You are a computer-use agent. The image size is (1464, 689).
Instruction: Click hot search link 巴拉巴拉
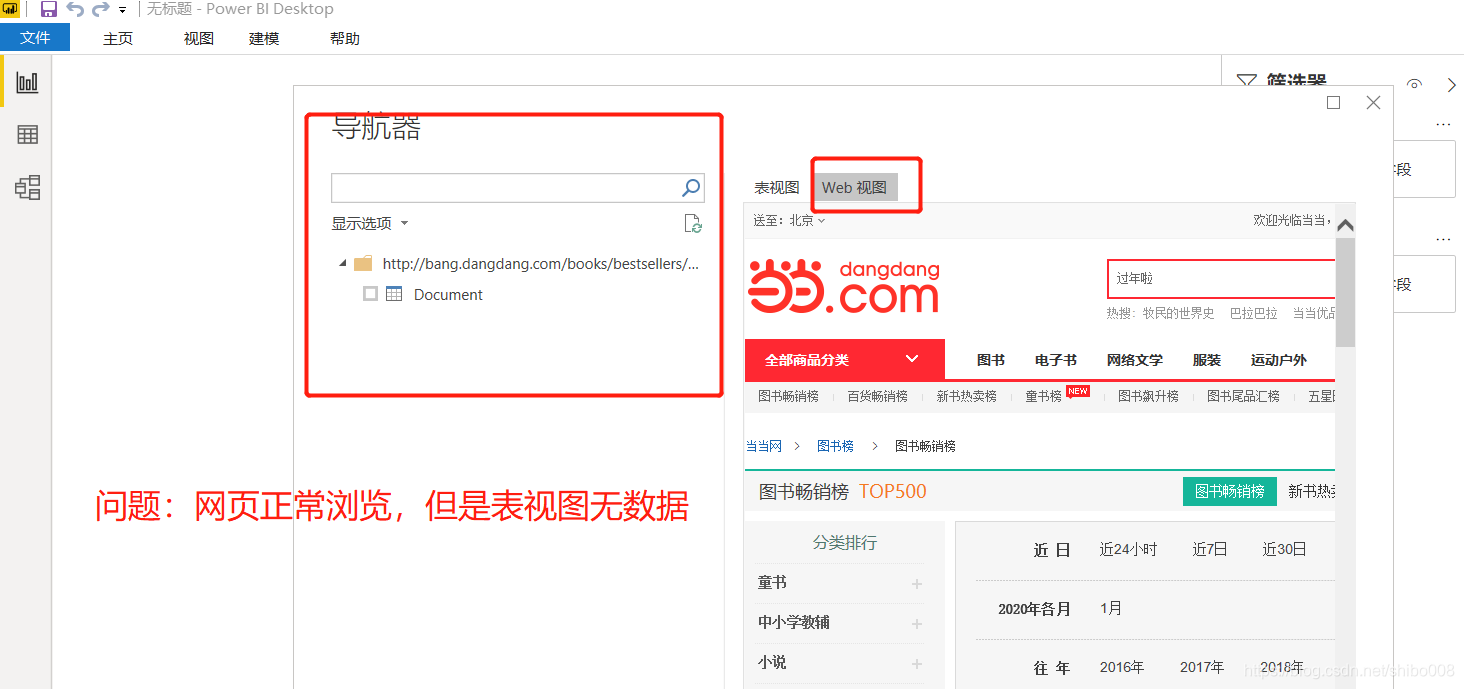click(x=1253, y=313)
